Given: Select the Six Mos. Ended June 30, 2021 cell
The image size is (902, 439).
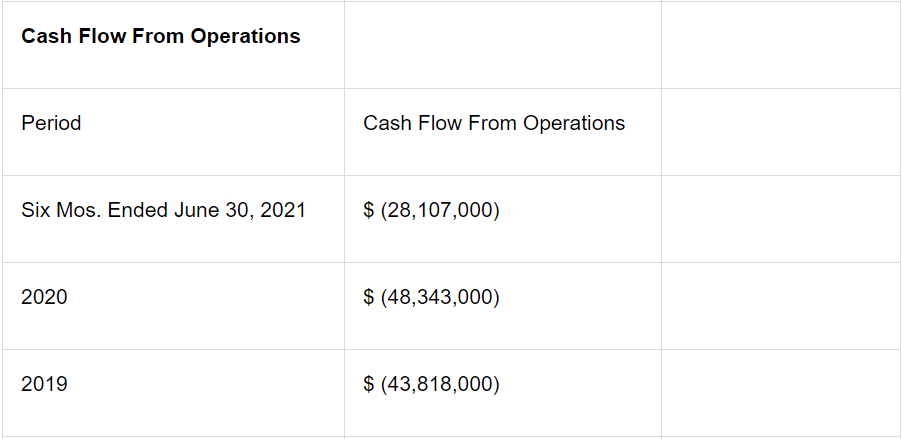Looking at the screenshot, I should 163,210.
